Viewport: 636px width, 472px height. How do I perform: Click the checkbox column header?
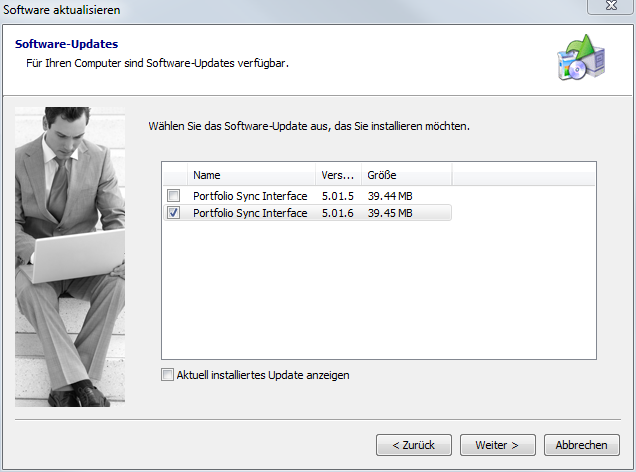pyautogui.click(x=174, y=175)
